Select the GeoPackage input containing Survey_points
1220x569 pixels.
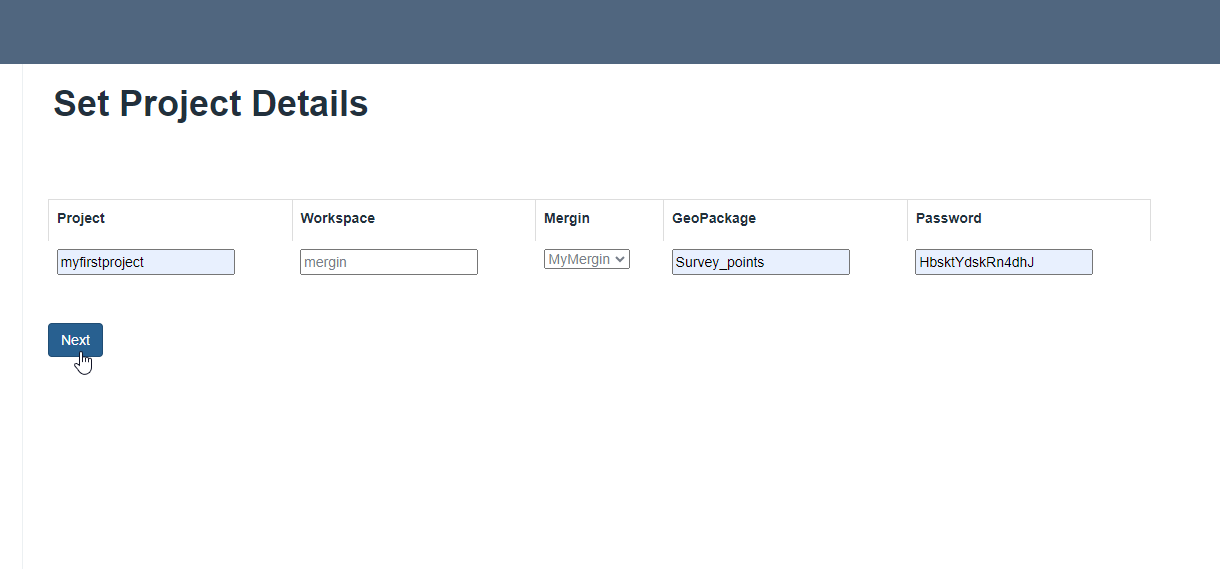(x=760, y=262)
